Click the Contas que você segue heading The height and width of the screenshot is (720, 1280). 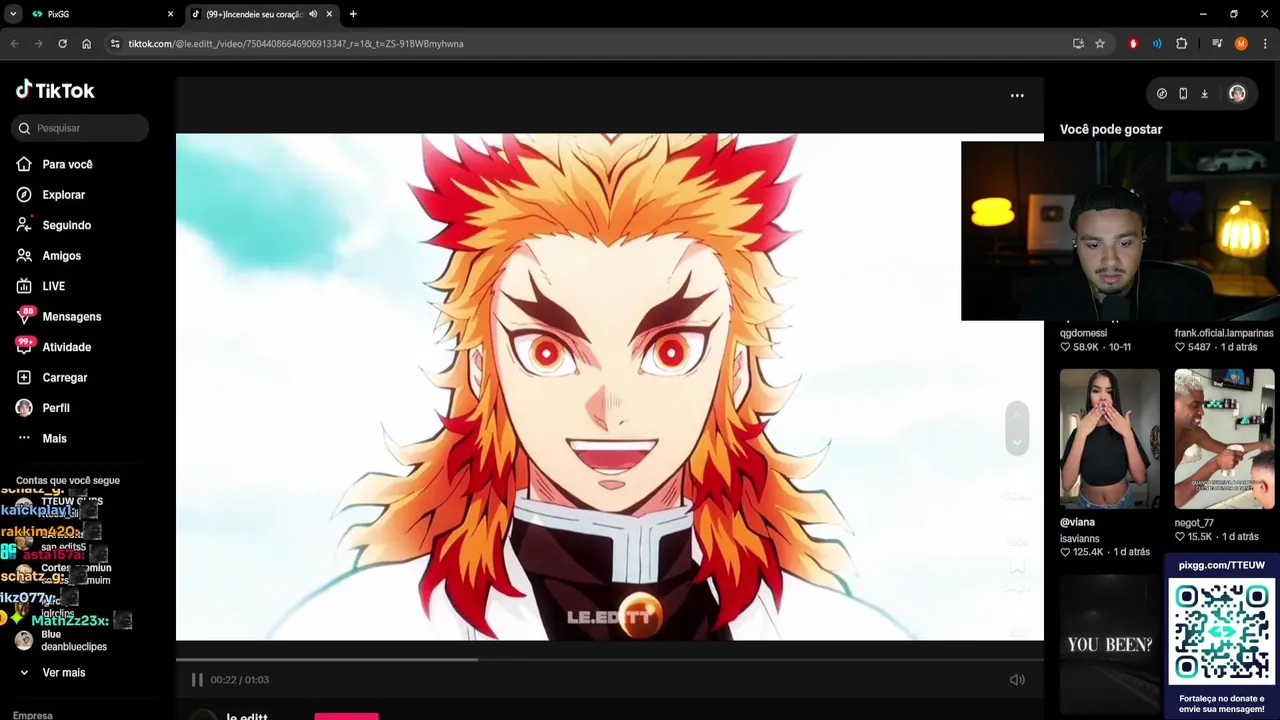click(68, 481)
